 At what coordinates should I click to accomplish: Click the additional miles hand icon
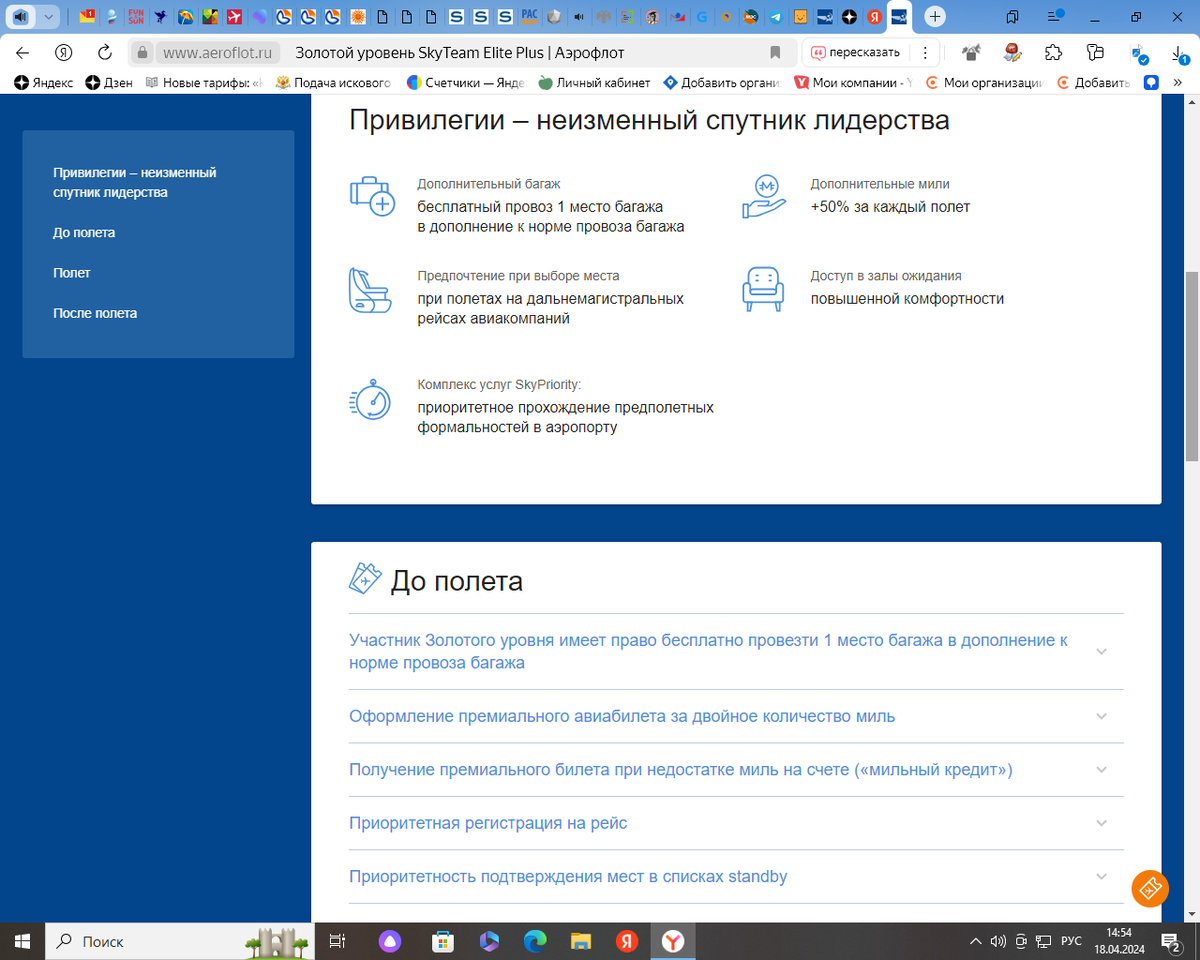click(765, 196)
